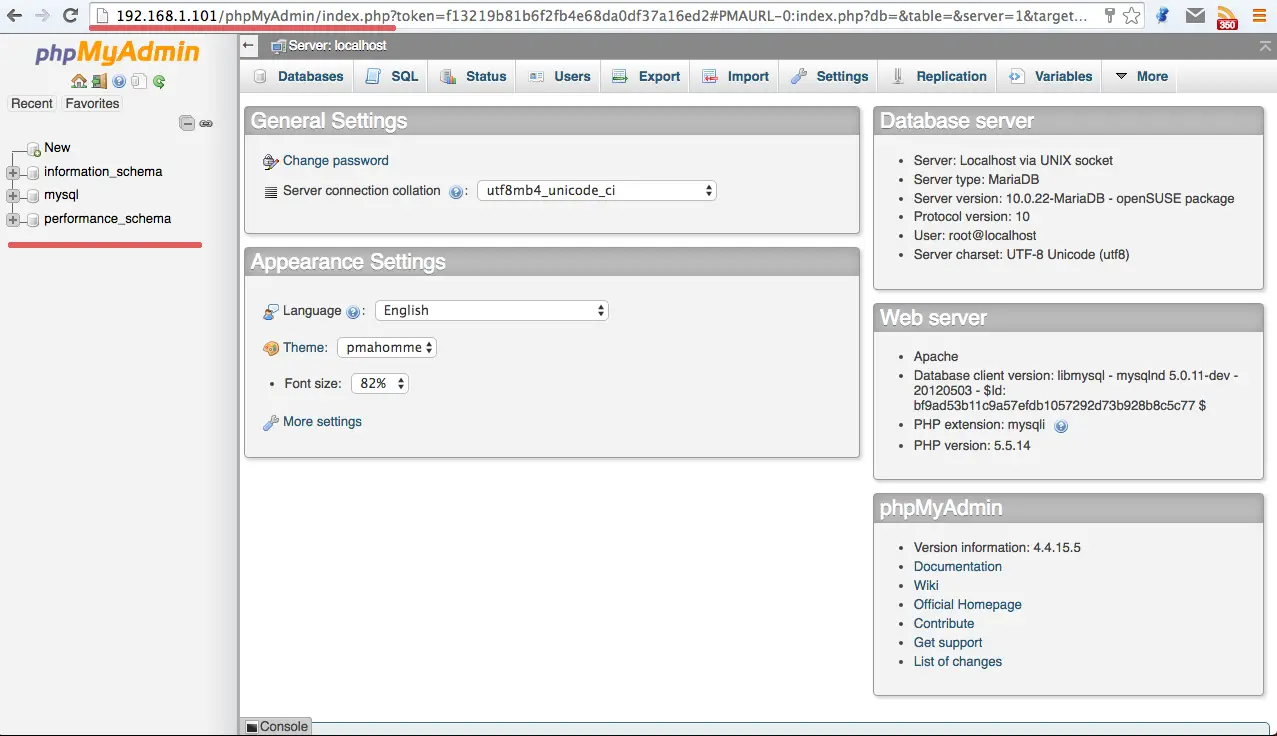Open the List of changes link
This screenshot has width=1277, height=736.
[958, 662]
